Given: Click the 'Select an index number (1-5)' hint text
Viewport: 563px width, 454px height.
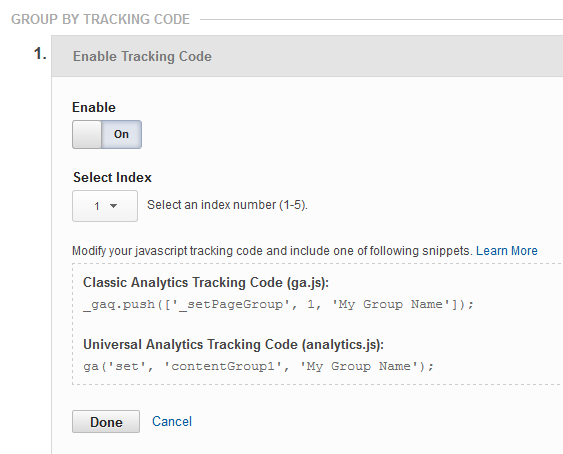Looking at the screenshot, I should pos(227,205).
